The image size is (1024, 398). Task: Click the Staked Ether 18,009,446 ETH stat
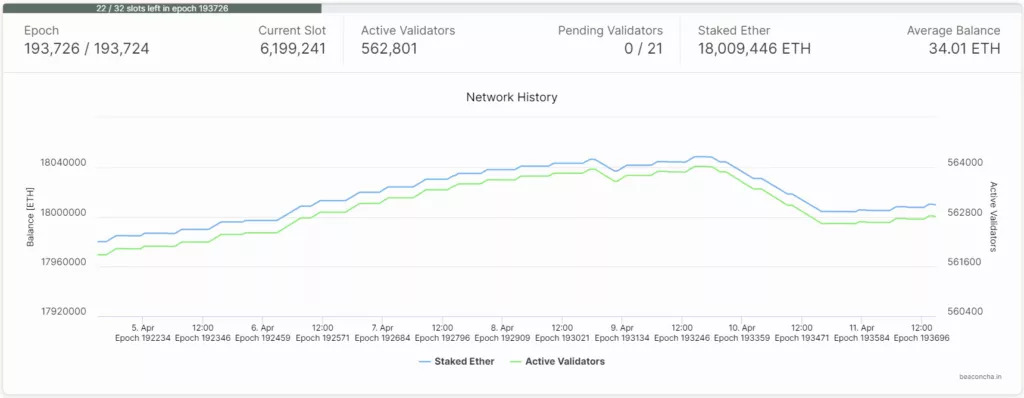tap(754, 48)
